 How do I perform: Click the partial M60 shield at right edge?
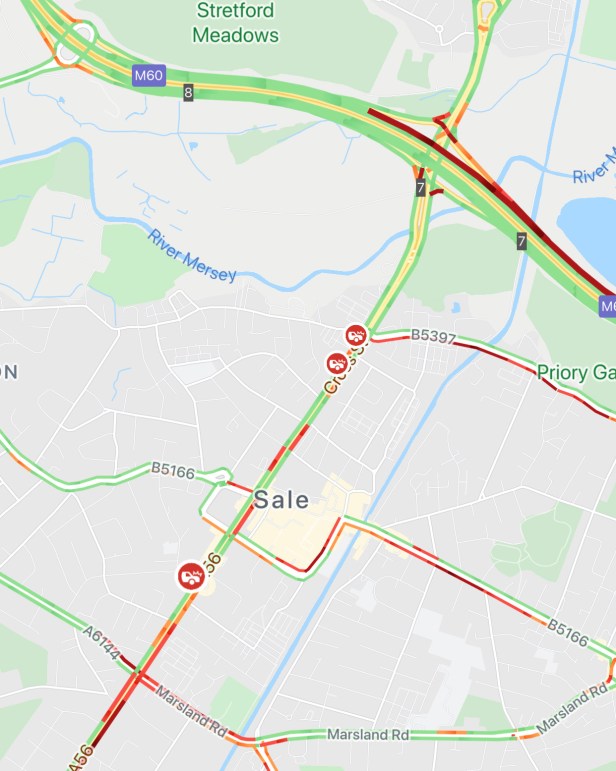(607, 306)
